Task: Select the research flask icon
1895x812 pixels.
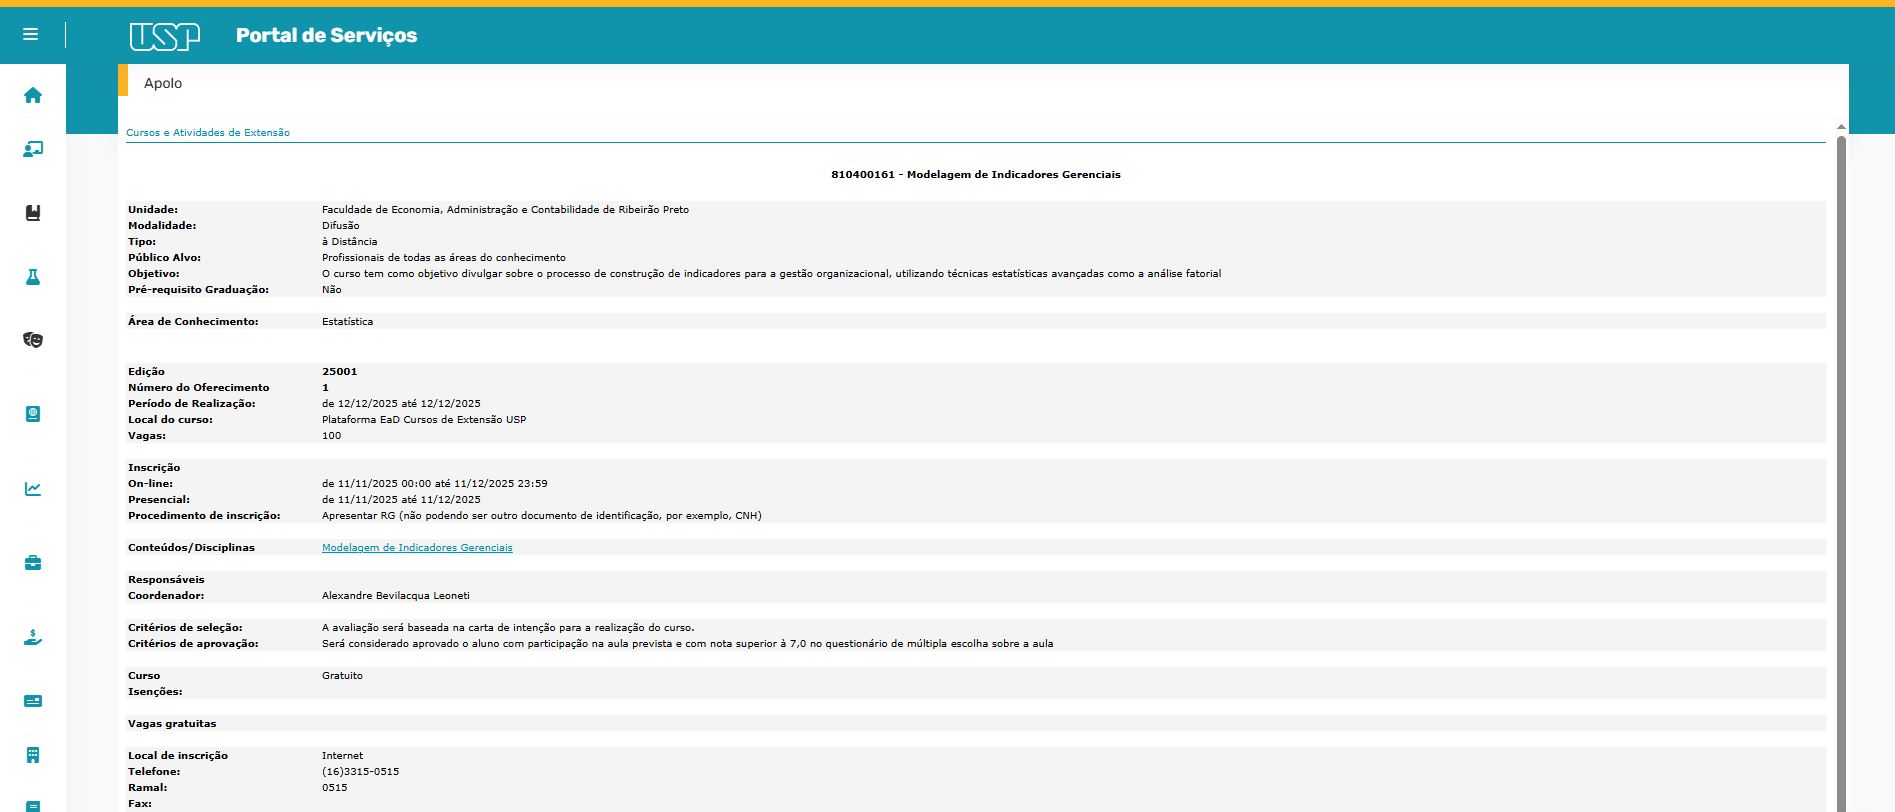Action: point(33,277)
